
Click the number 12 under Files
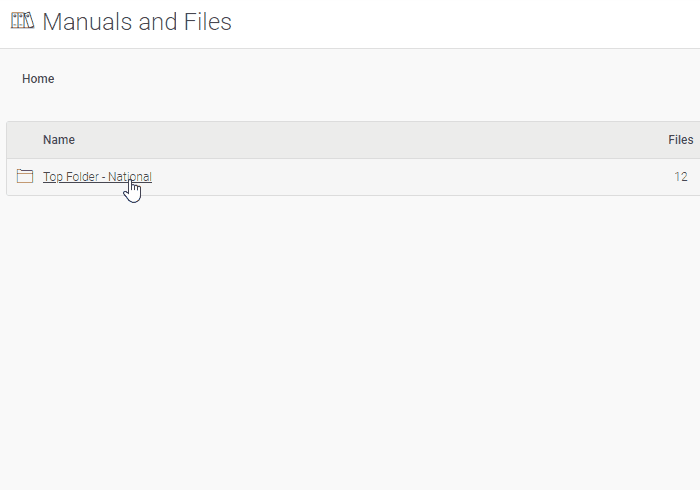[681, 177]
